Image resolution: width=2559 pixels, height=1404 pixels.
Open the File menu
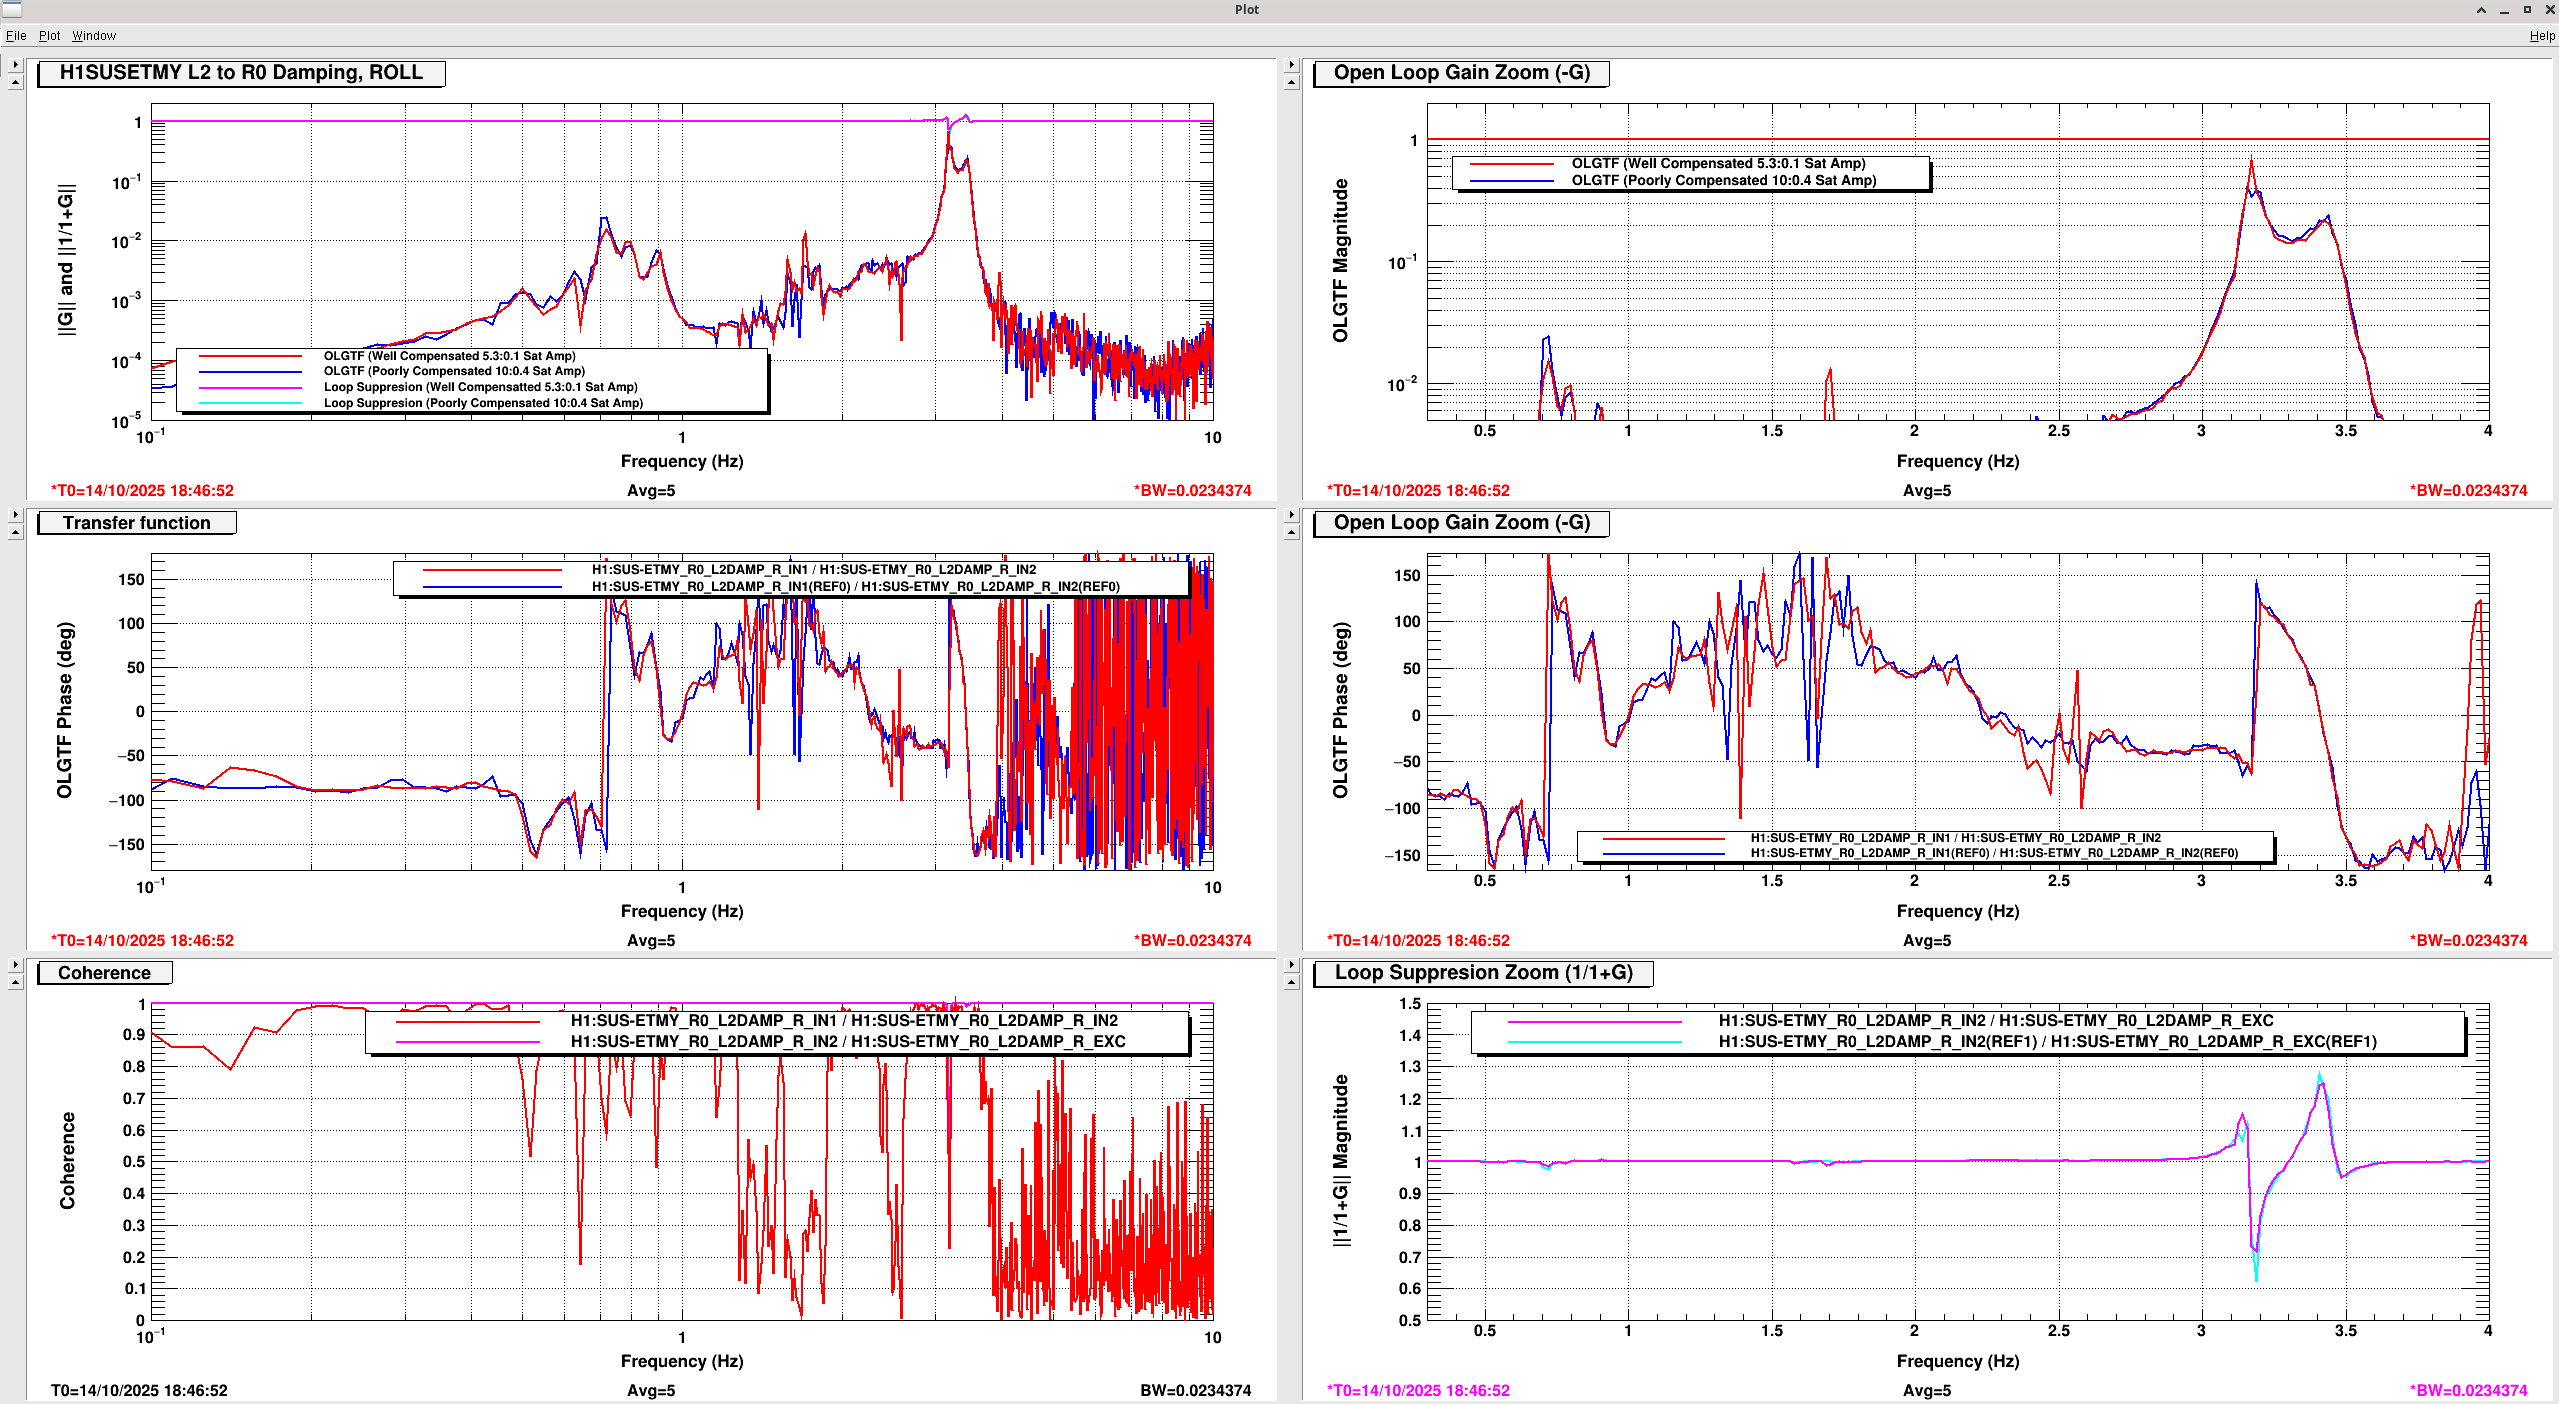(16, 35)
